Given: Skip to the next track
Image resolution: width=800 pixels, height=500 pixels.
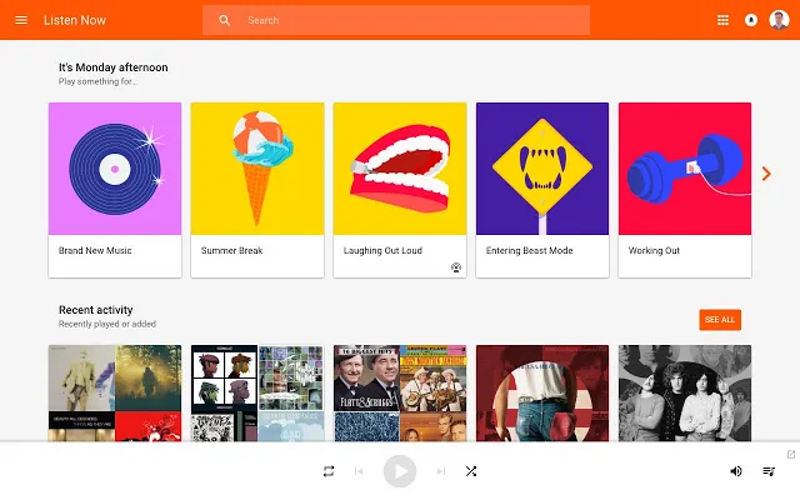Looking at the screenshot, I should click(441, 471).
